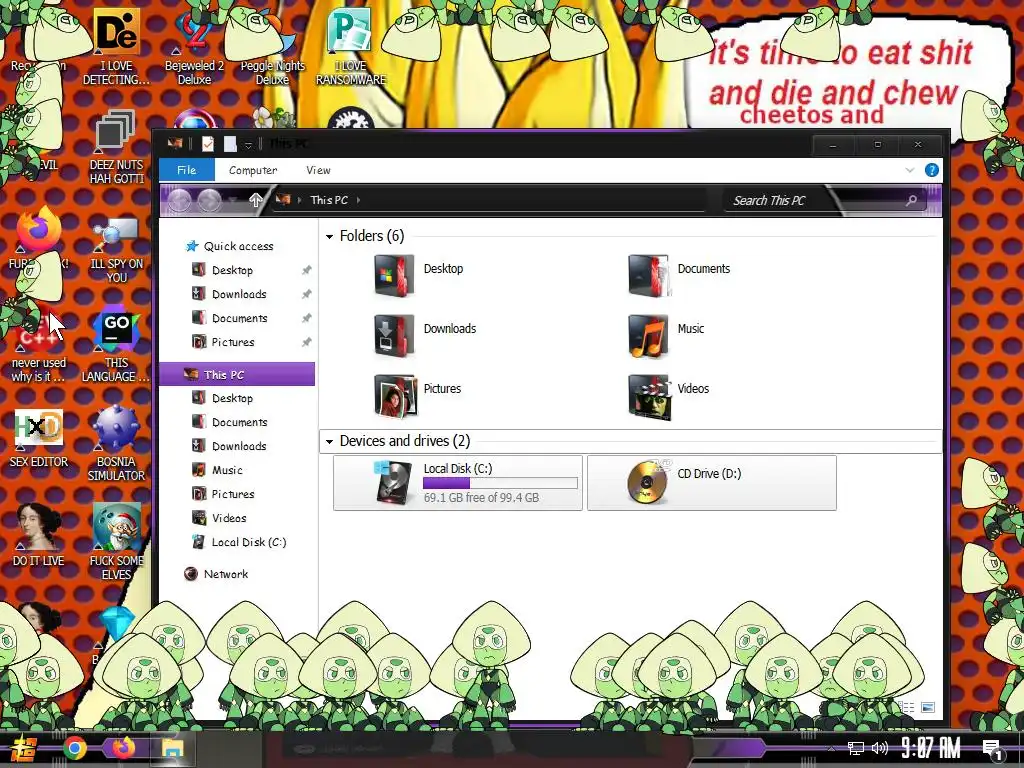Click the breadcrumb chevron after This PC

pyautogui.click(x=359, y=200)
